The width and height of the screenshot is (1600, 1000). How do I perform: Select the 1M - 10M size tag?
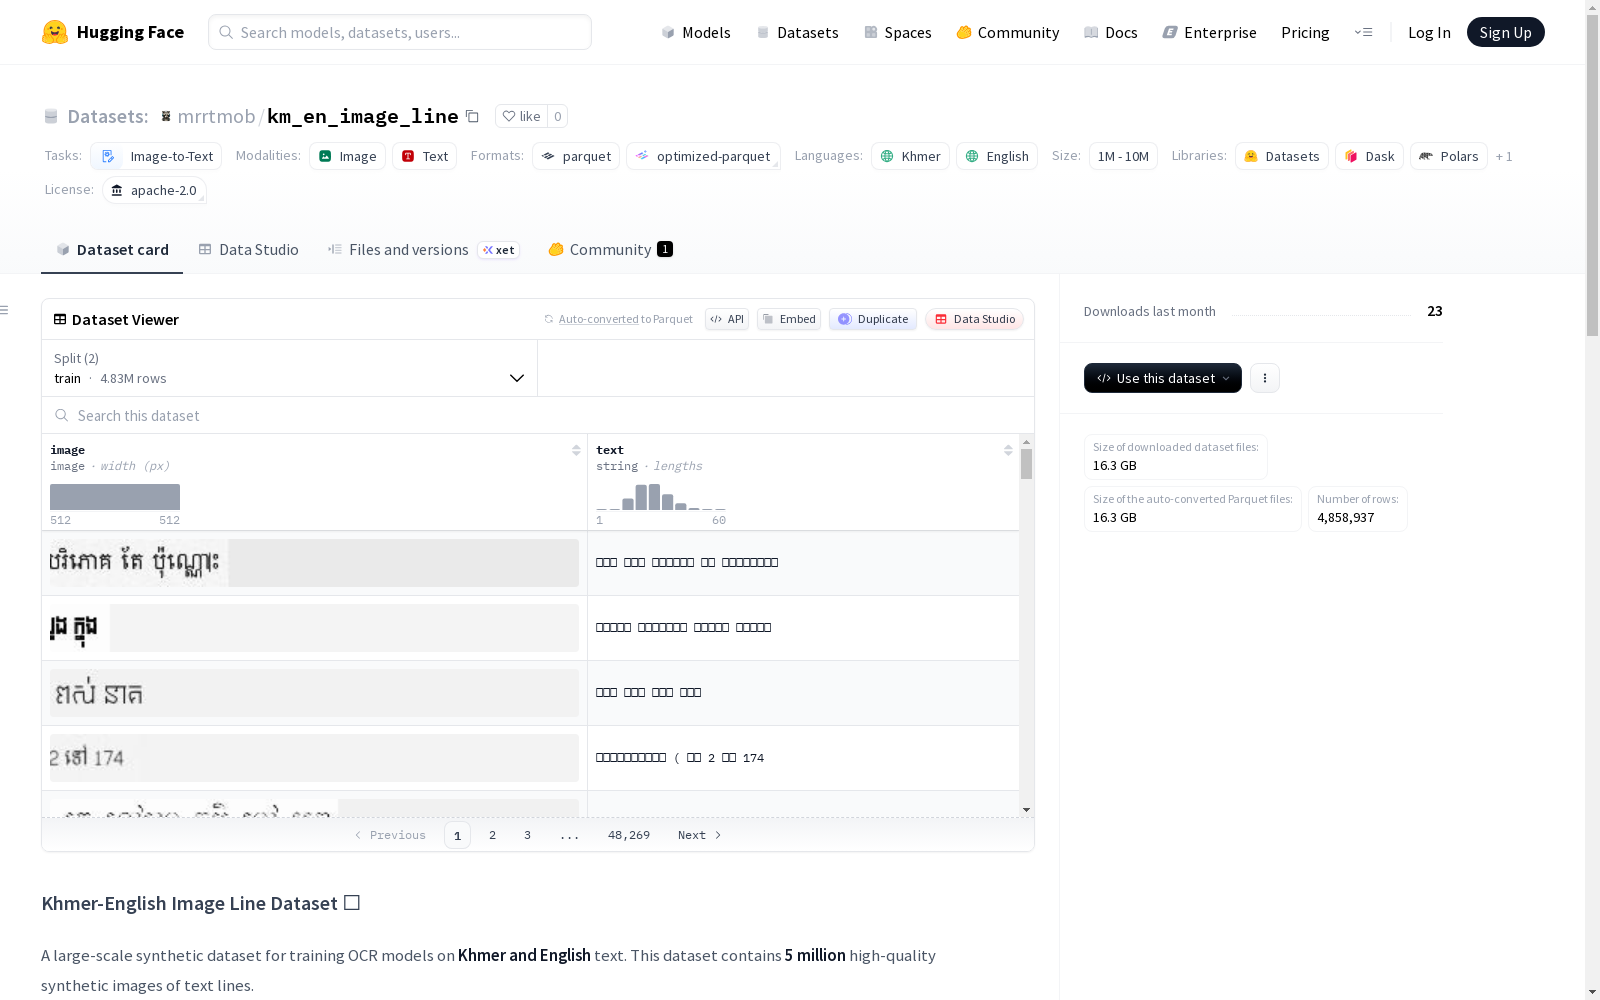tap(1123, 156)
